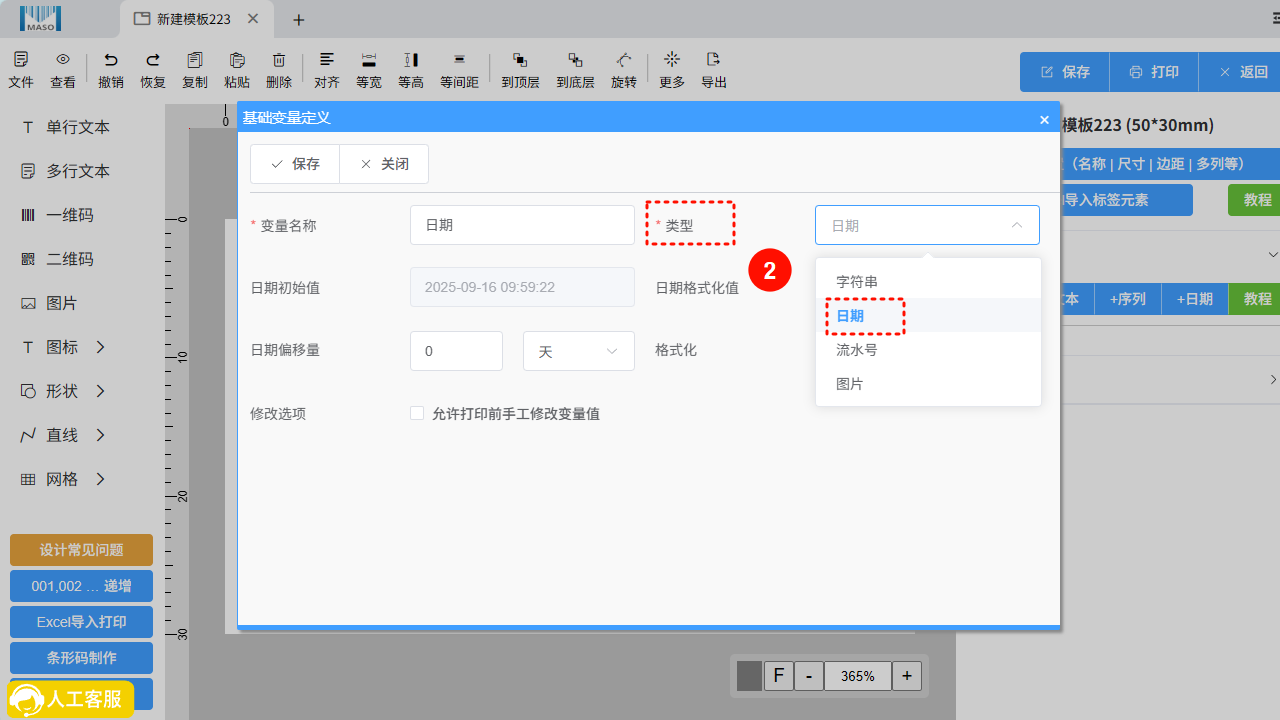Open the Export (导出) tool

pos(713,61)
